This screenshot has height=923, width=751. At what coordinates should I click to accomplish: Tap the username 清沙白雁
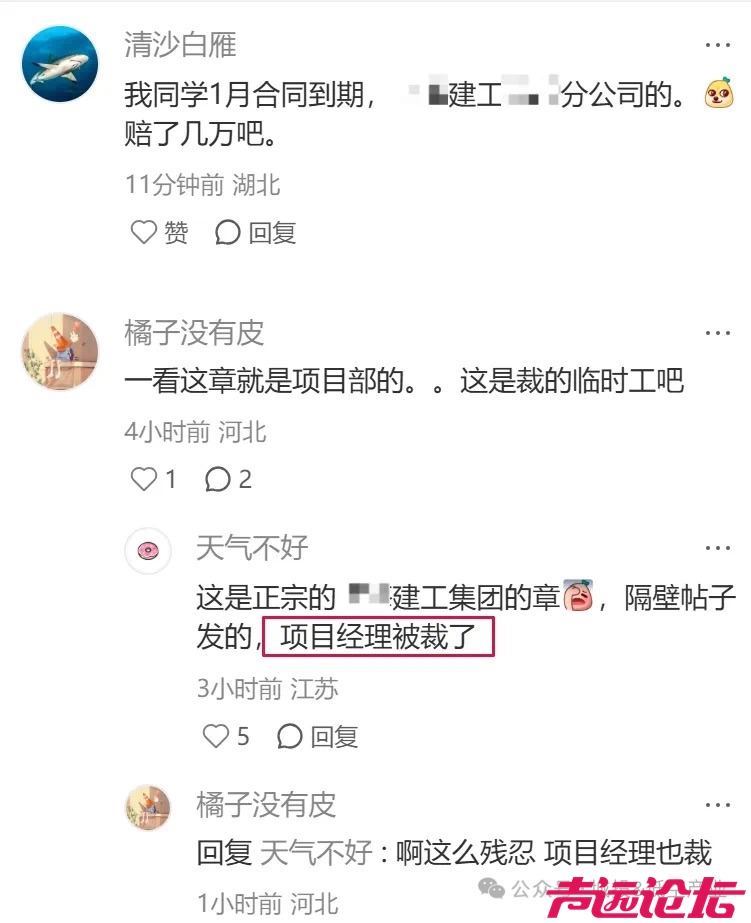(x=180, y=45)
